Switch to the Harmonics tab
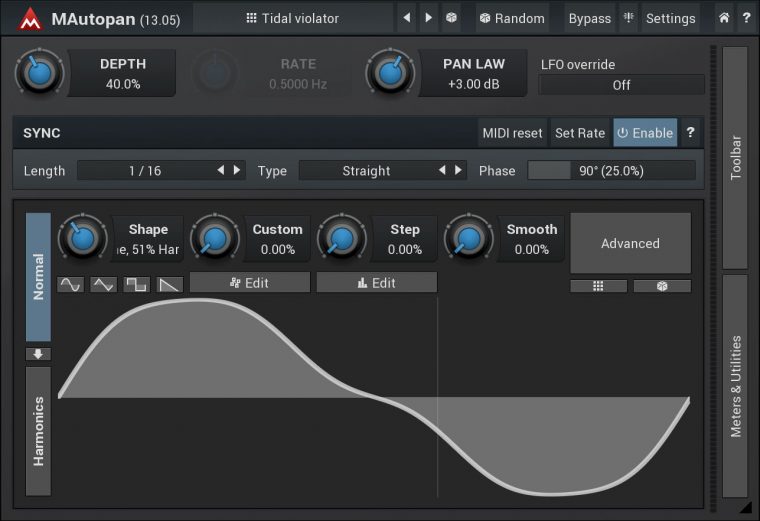The height and width of the screenshot is (521, 760). coord(39,431)
